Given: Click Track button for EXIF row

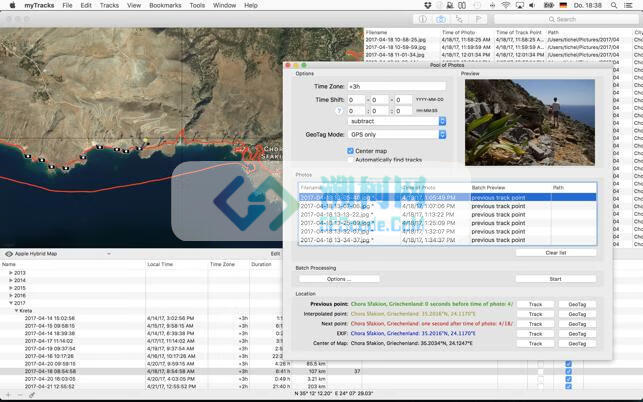Looking at the screenshot, I should click(x=536, y=334).
